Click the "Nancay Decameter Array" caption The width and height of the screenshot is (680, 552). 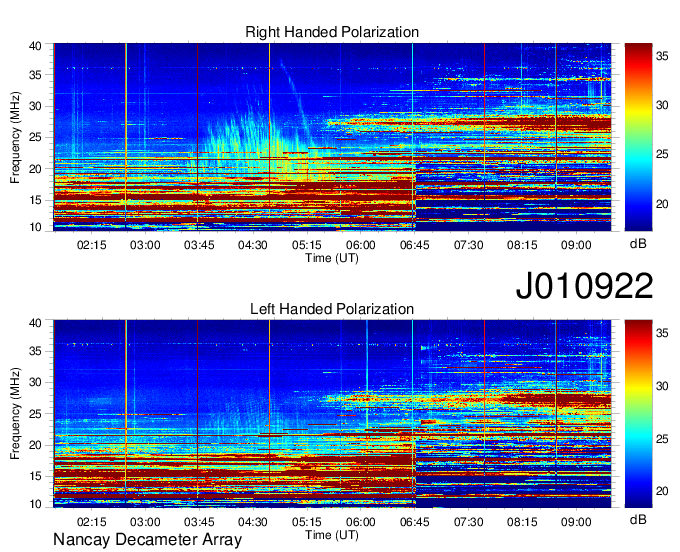(x=147, y=540)
